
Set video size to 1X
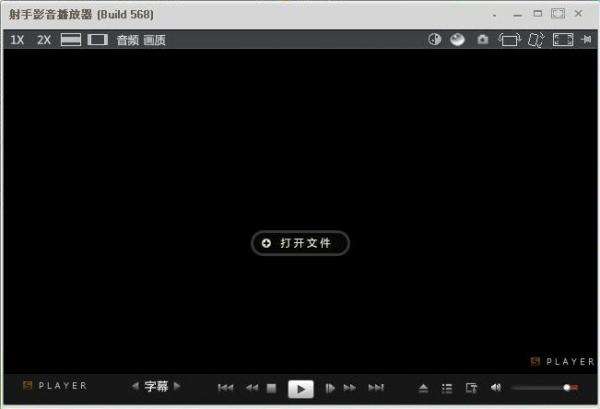click(17, 40)
